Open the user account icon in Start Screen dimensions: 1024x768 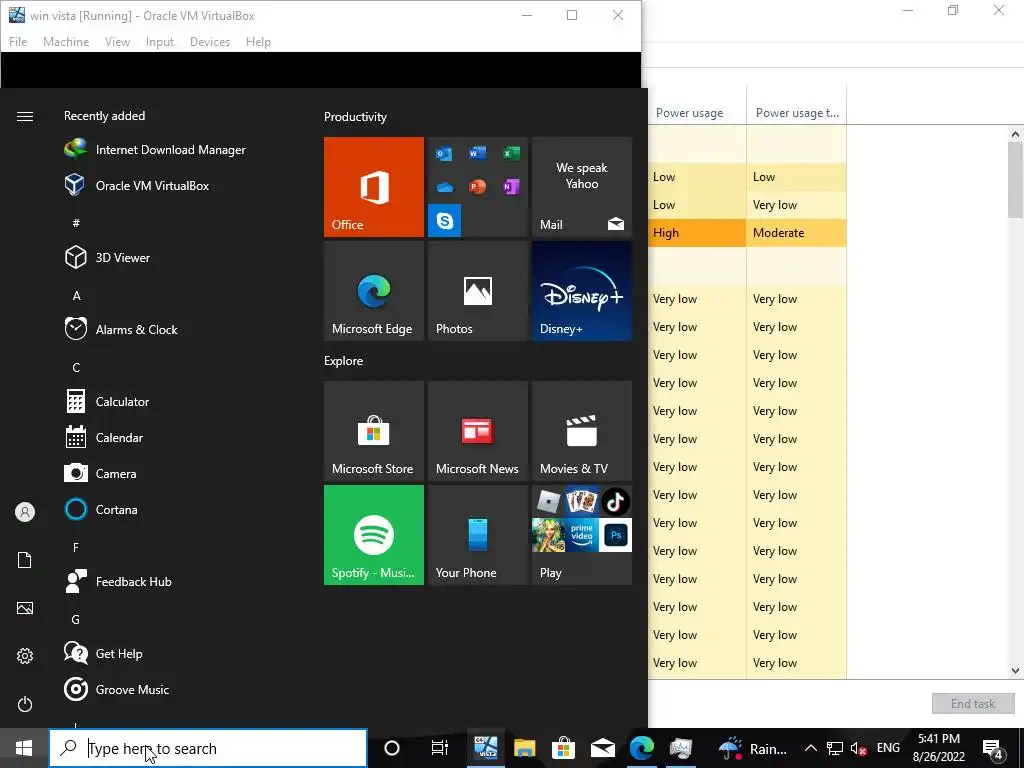pyautogui.click(x=25, y=512)
